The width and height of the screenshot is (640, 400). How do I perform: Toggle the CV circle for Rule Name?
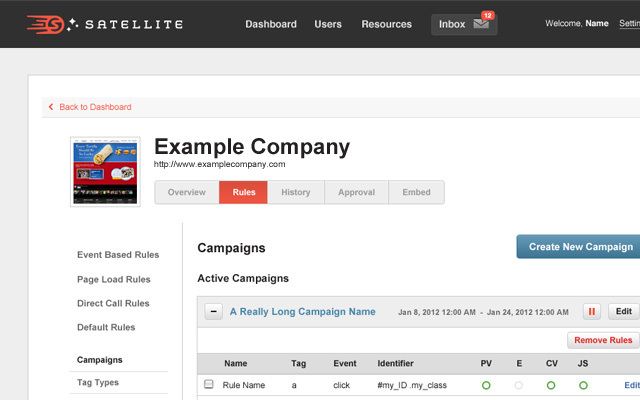point(551,385)
